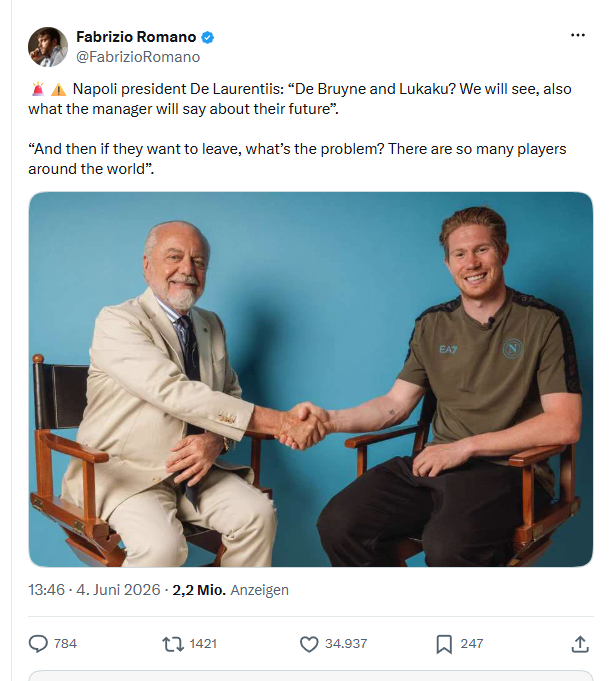This screenshot has width=610, height=681.
Task: Click the yellow warning sign emoji
Action: coord(58,89)
